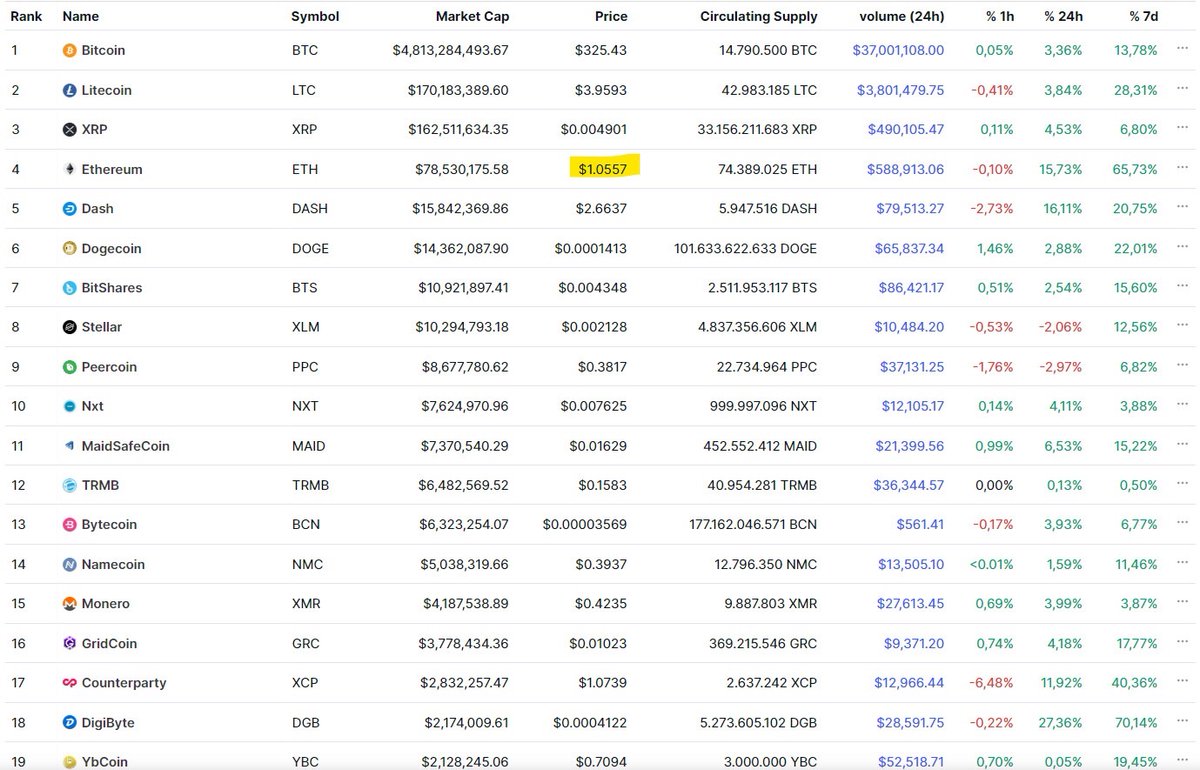Open the Bitcoin coin name link
Screen dimensions: 1200x770
[x=103, y=50]
